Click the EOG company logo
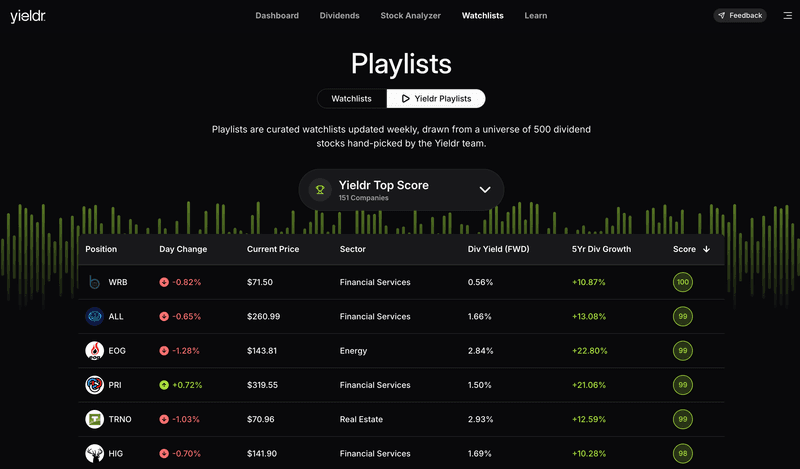The height and width of the screenshot is (469, 800). [x=94, y=351]
